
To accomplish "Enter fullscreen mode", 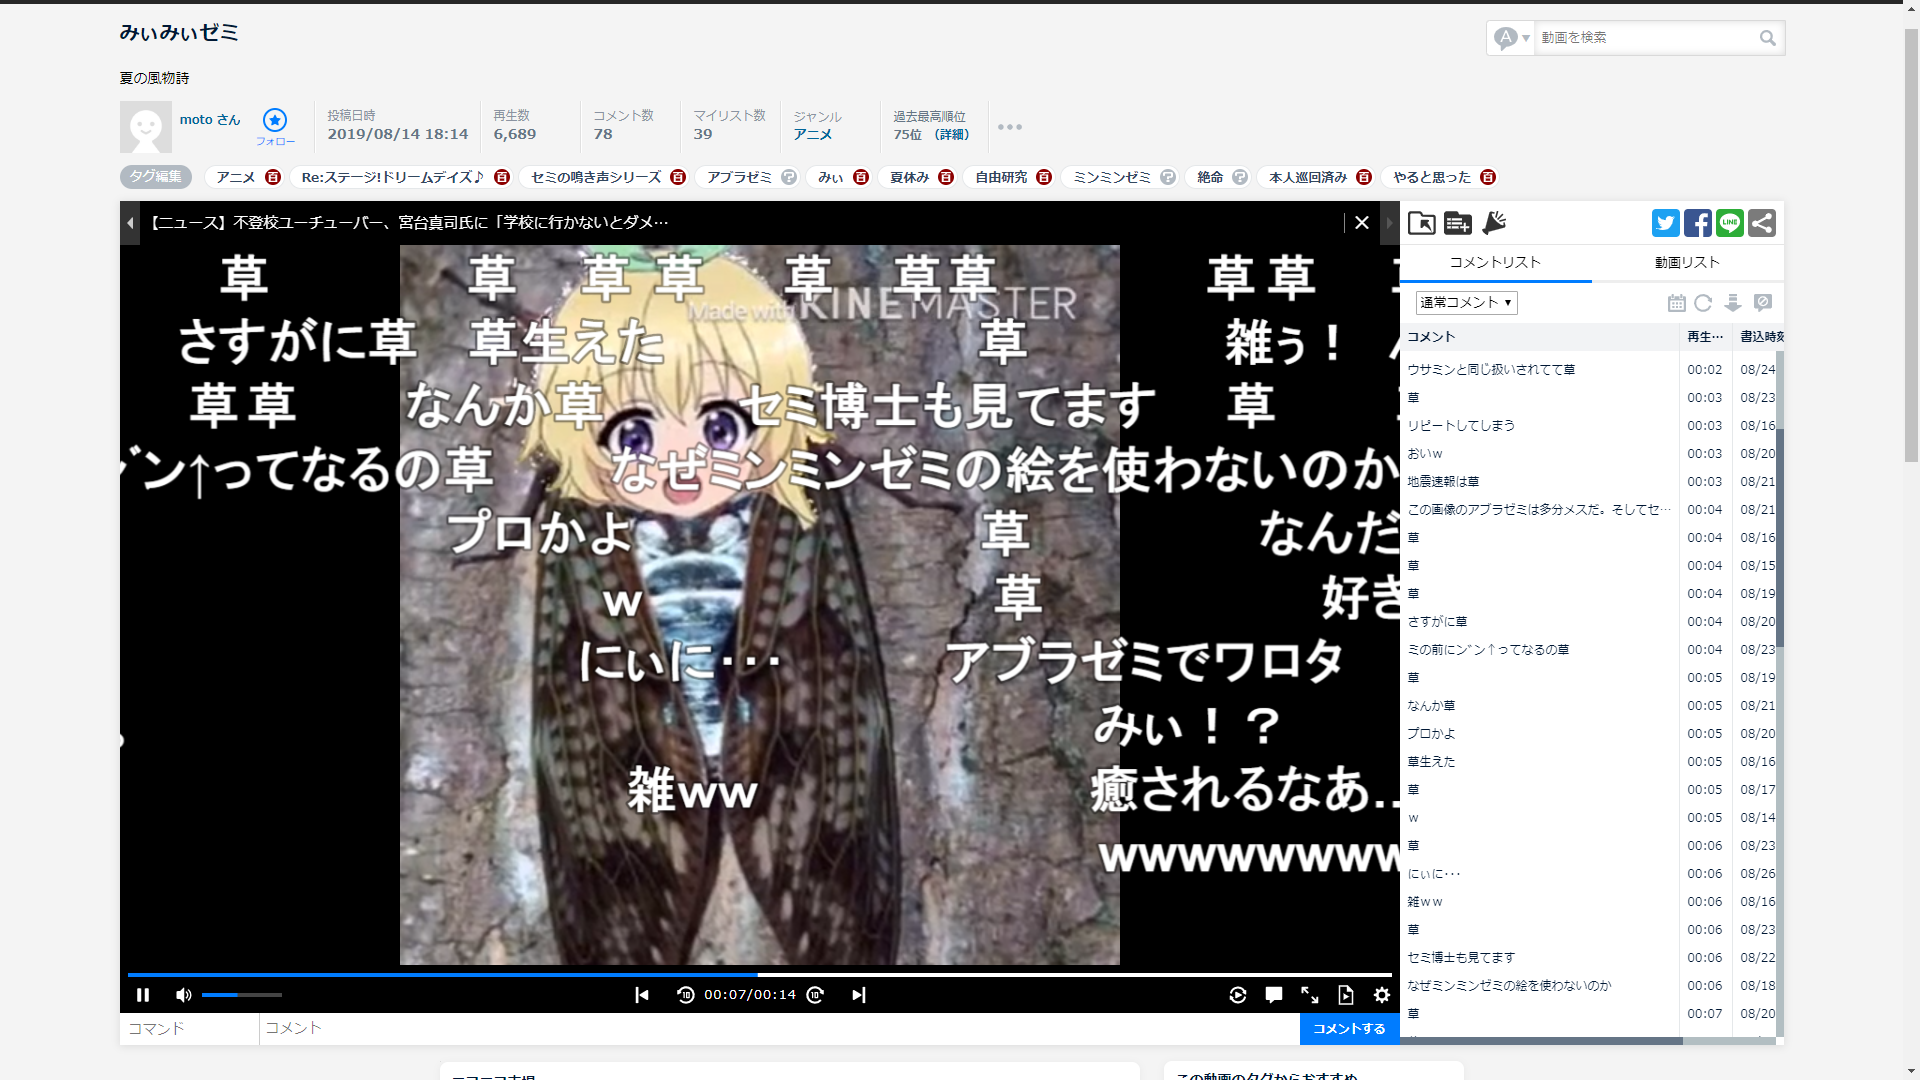I will (x=1309, y=995).
